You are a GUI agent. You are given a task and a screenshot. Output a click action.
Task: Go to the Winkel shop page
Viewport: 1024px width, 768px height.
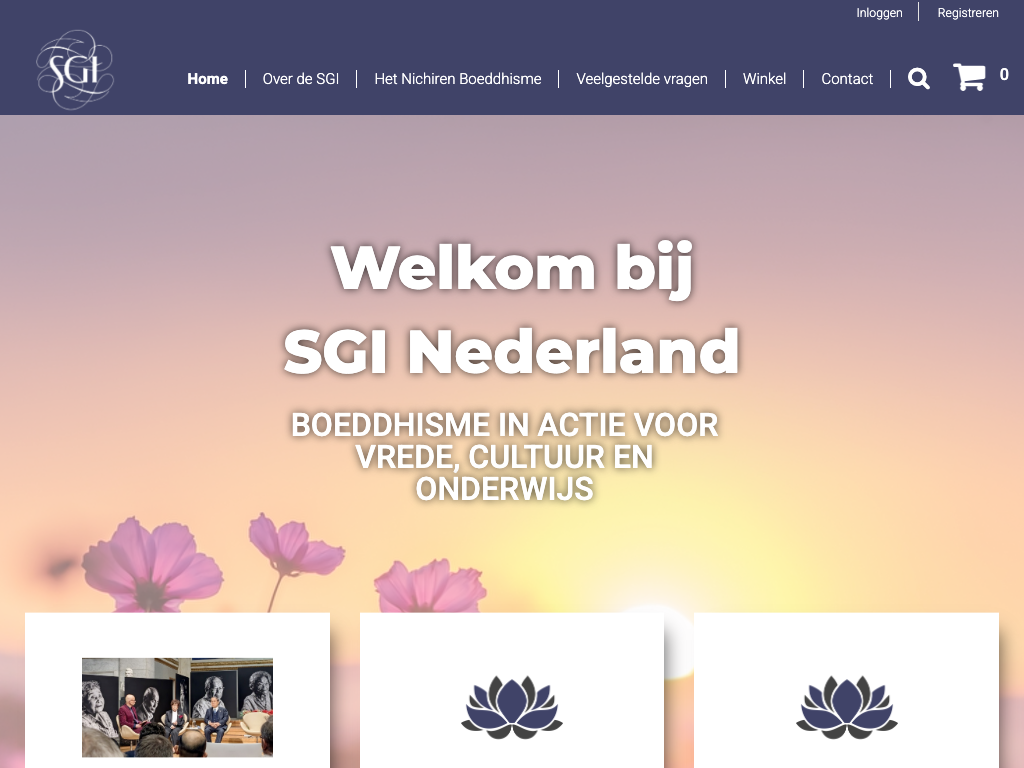coord(764,79)
